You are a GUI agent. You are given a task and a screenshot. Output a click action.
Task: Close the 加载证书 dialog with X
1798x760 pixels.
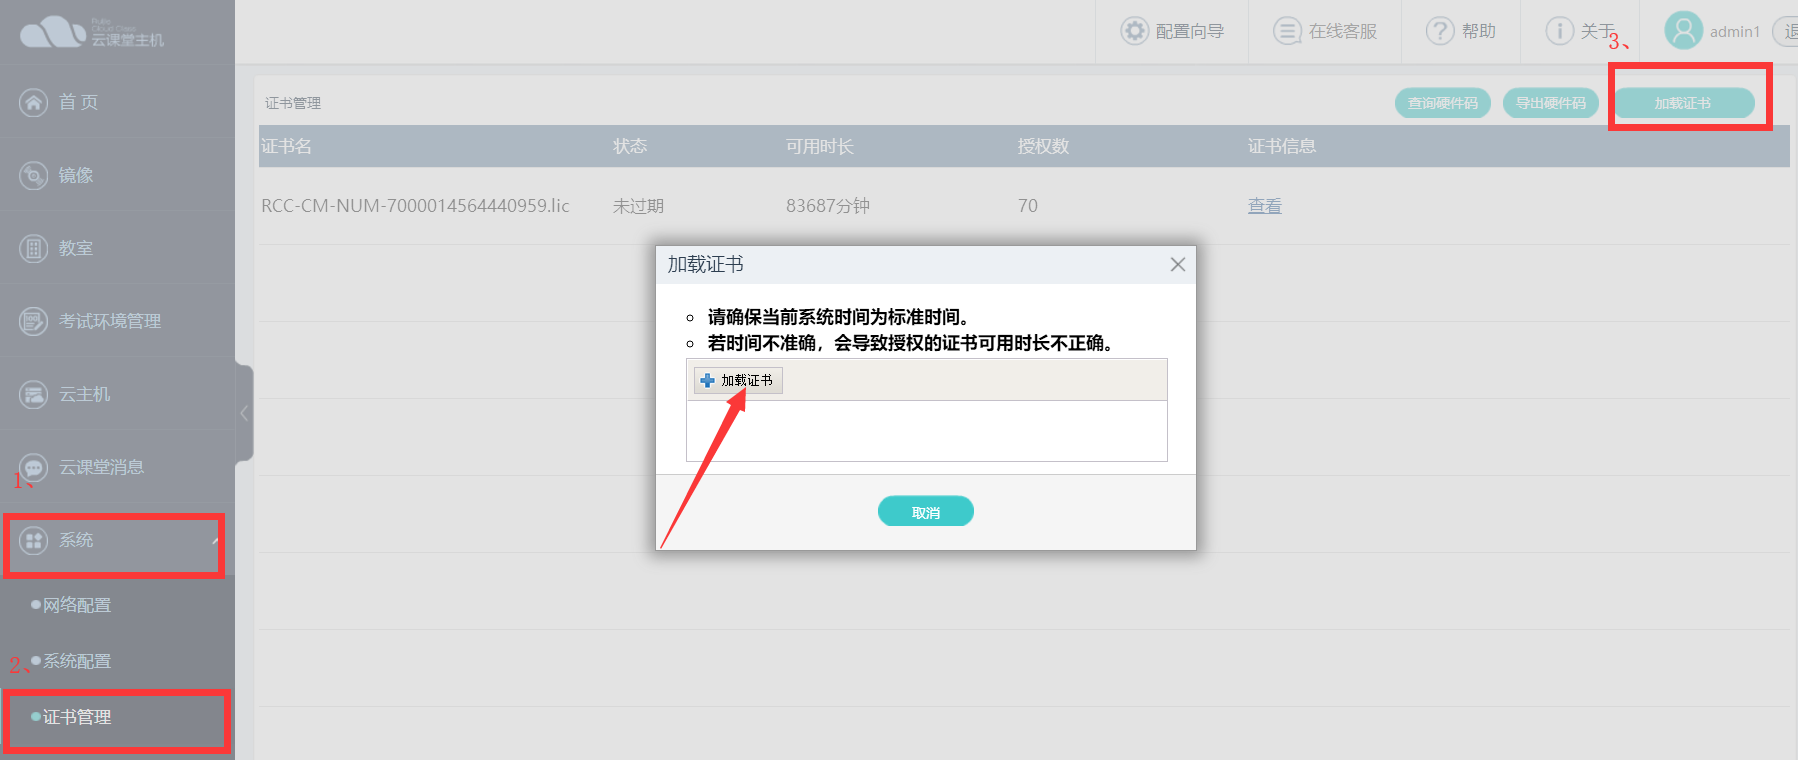pos(1177,264)
